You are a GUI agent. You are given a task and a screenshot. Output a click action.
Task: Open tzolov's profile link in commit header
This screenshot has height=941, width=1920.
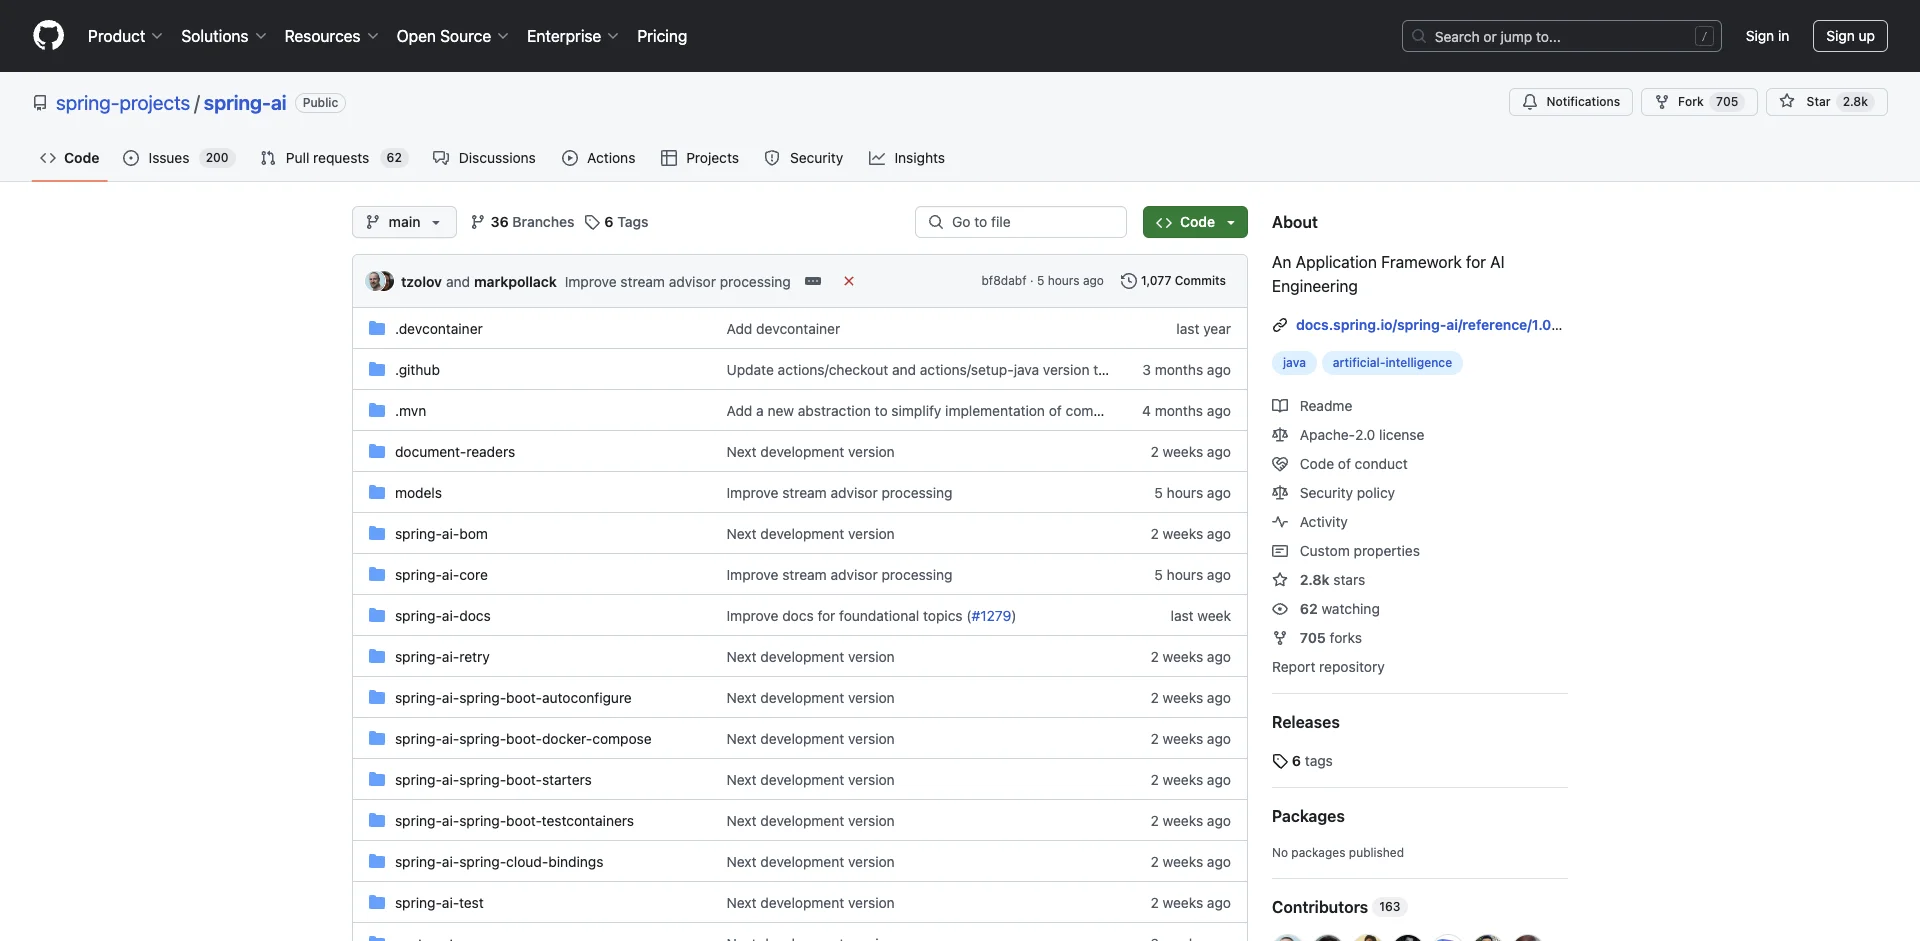coord(421,282)
